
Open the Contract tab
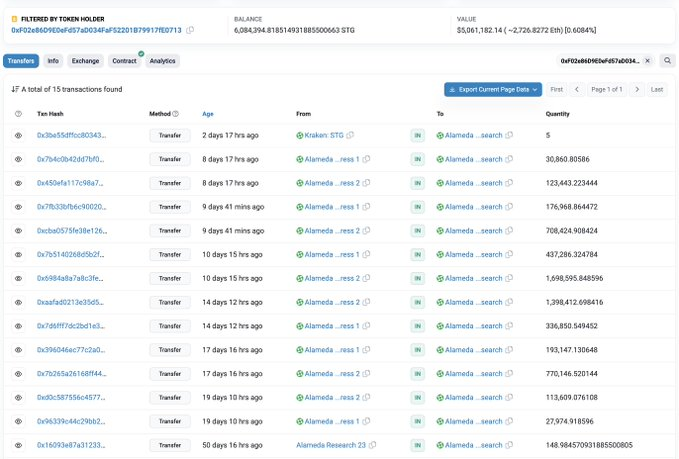click(x=124, y=61)
